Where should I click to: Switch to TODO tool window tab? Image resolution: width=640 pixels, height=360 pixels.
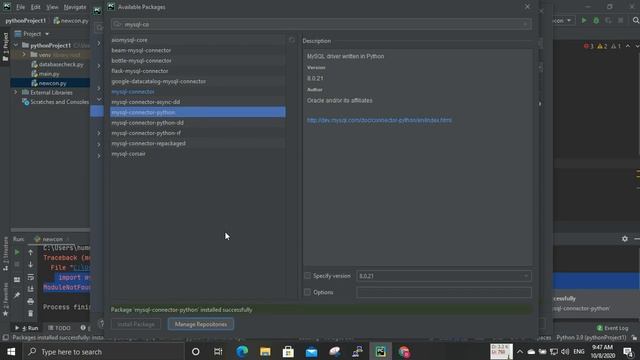[x=59, y=328]
